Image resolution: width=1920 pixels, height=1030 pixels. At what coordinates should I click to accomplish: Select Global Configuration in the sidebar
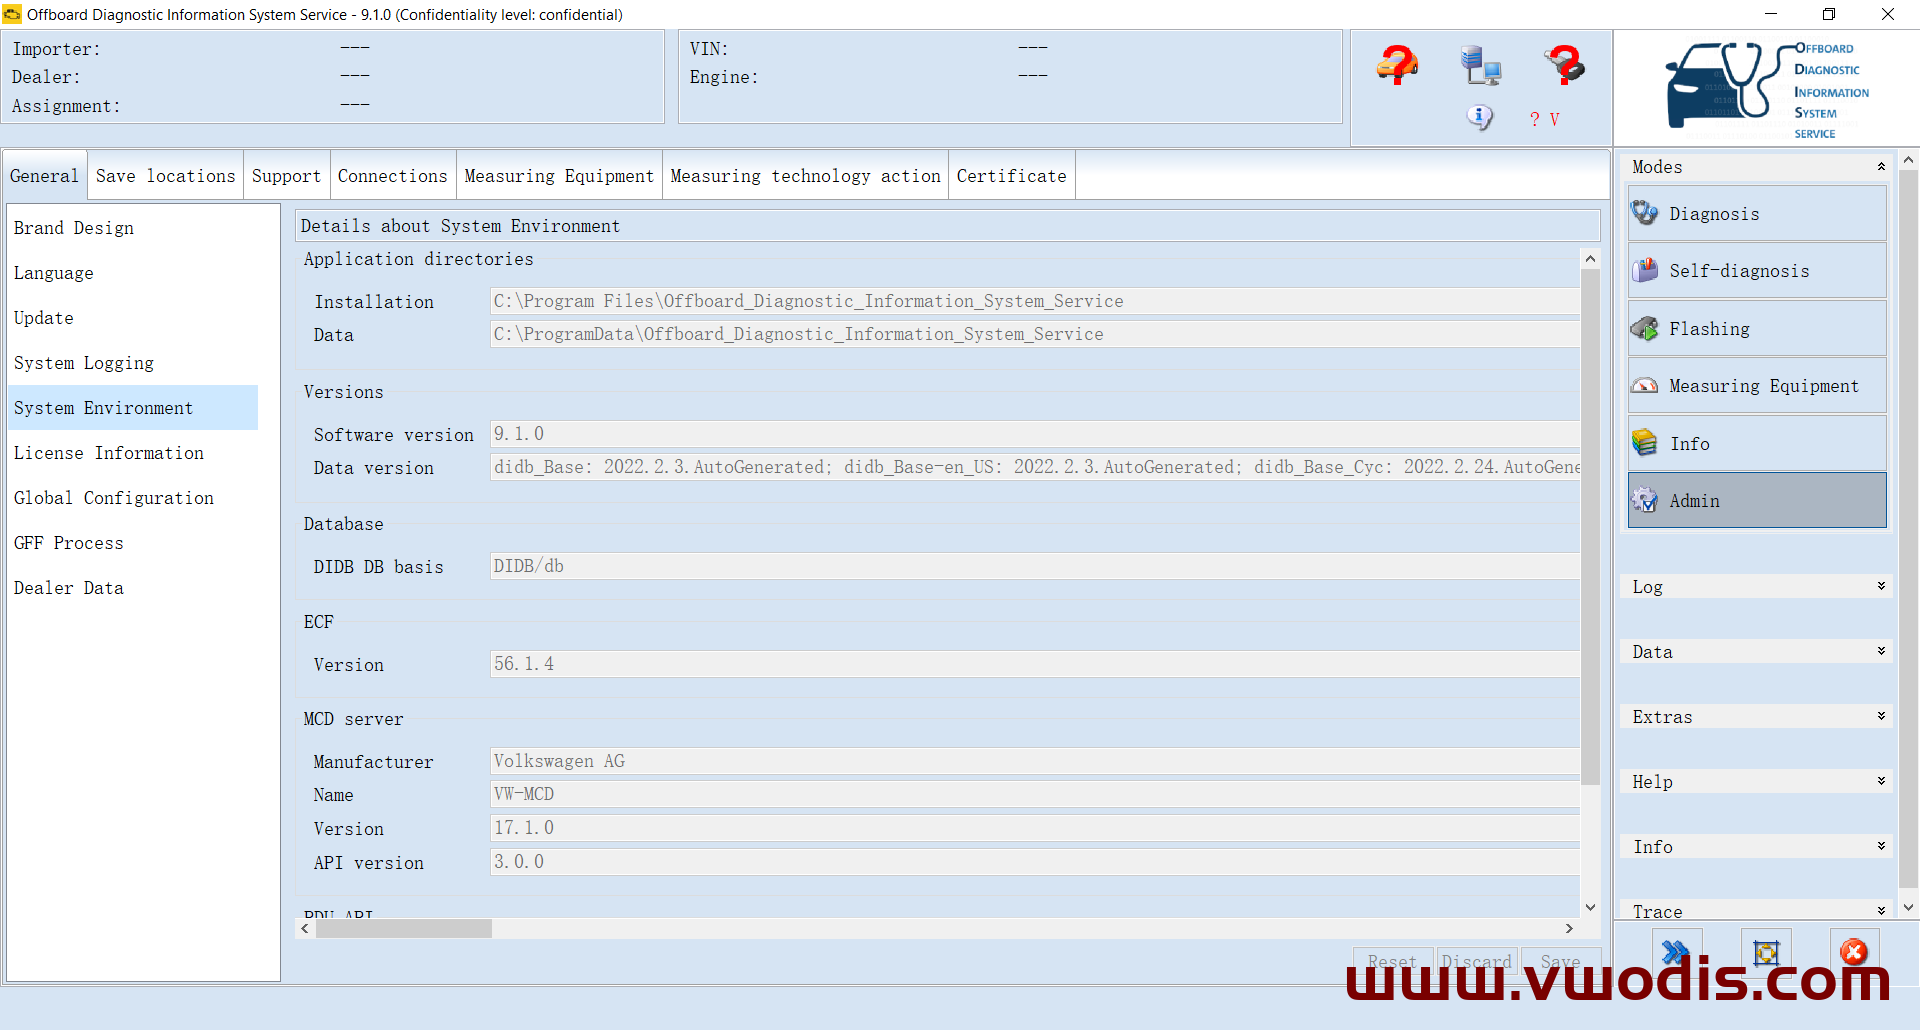pos(114,498)
